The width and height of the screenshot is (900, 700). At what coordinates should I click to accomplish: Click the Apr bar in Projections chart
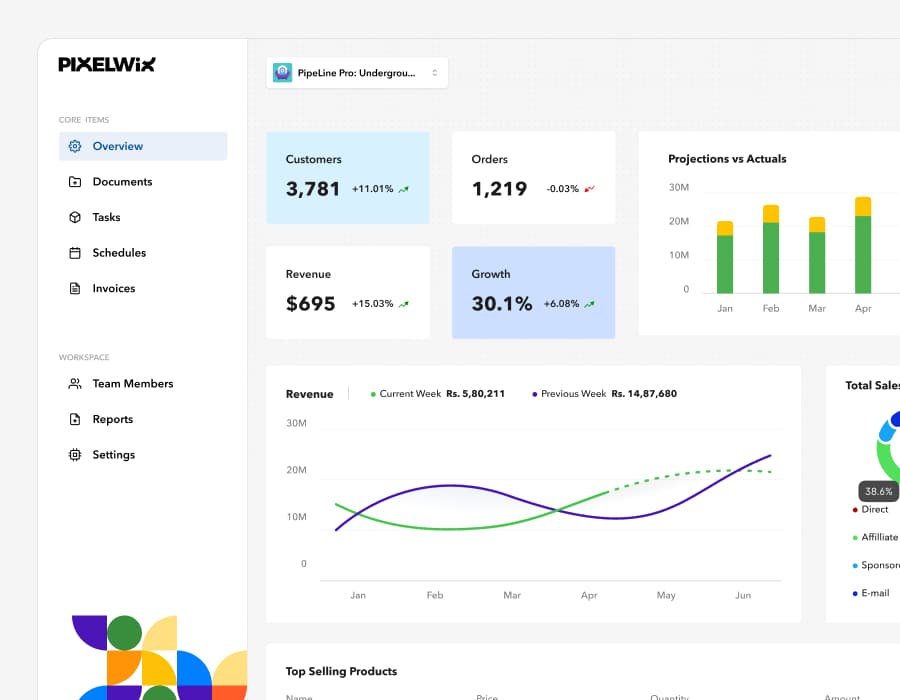pyautogui.click(x=863, y=245)
